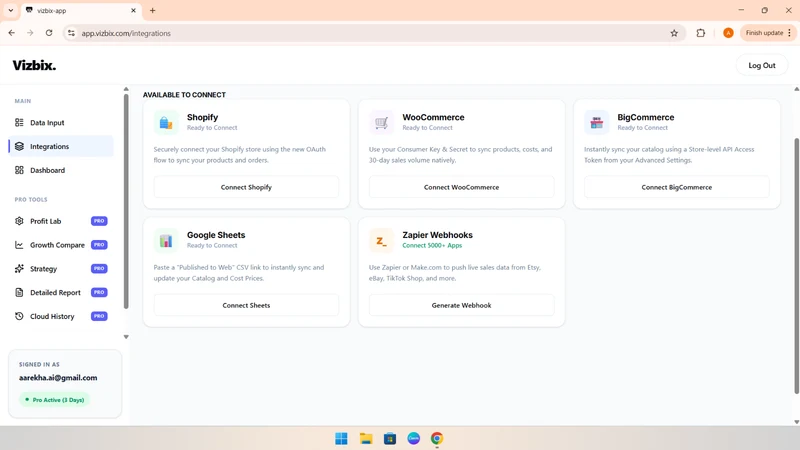This screenshot has width=800, height=450.
Task: Click the sidebar scroll down arrow
Action: point(126,337)
